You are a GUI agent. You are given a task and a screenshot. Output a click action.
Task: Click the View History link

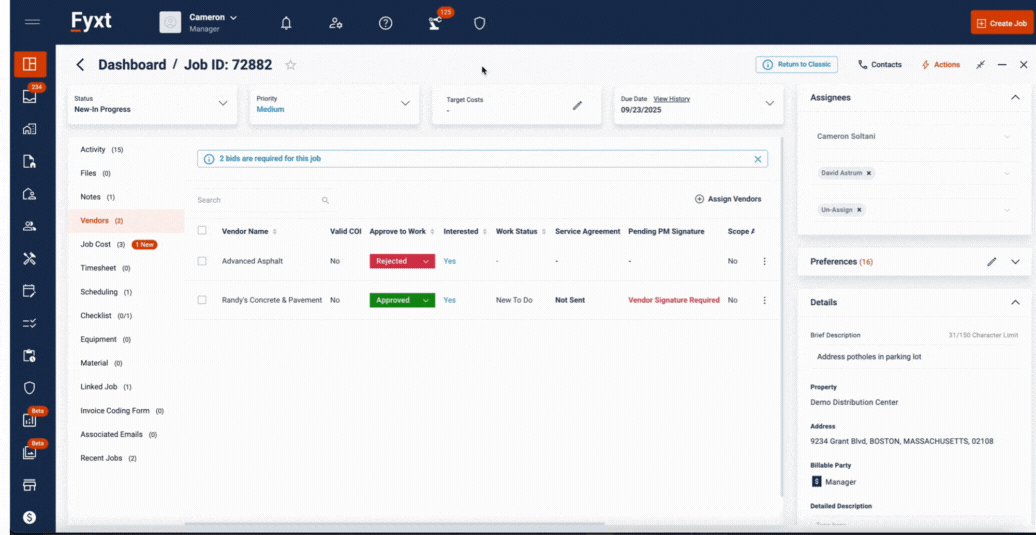671,99
